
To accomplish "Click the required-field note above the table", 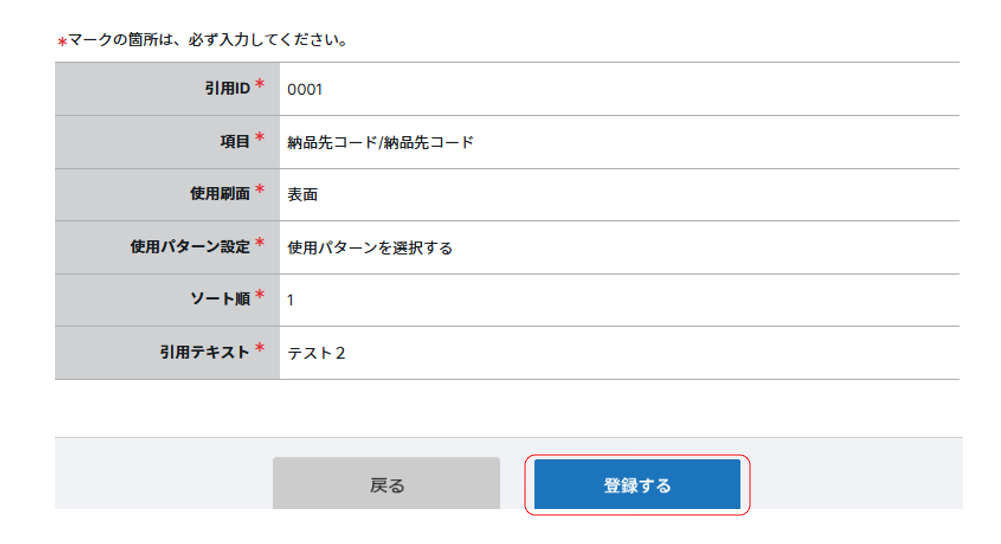I will click(x=202, y=41).
